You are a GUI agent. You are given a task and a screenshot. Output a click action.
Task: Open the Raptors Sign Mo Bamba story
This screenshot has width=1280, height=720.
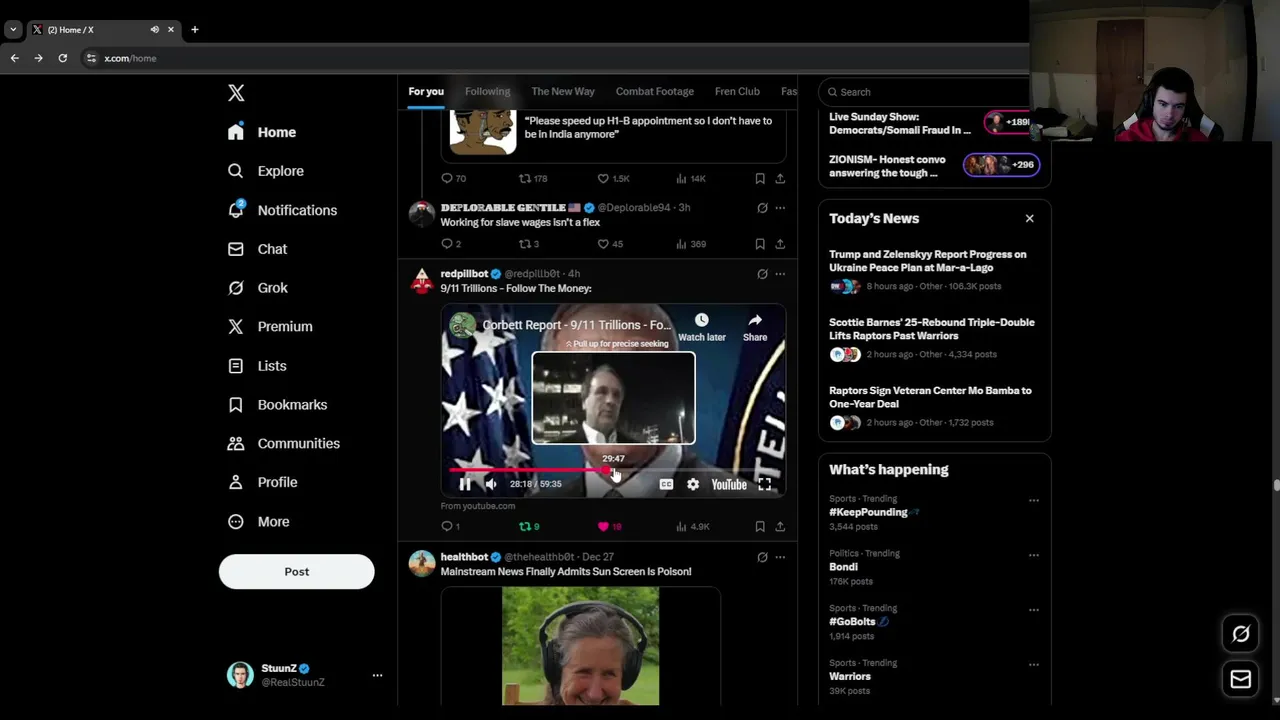click(x=934, y=406)
